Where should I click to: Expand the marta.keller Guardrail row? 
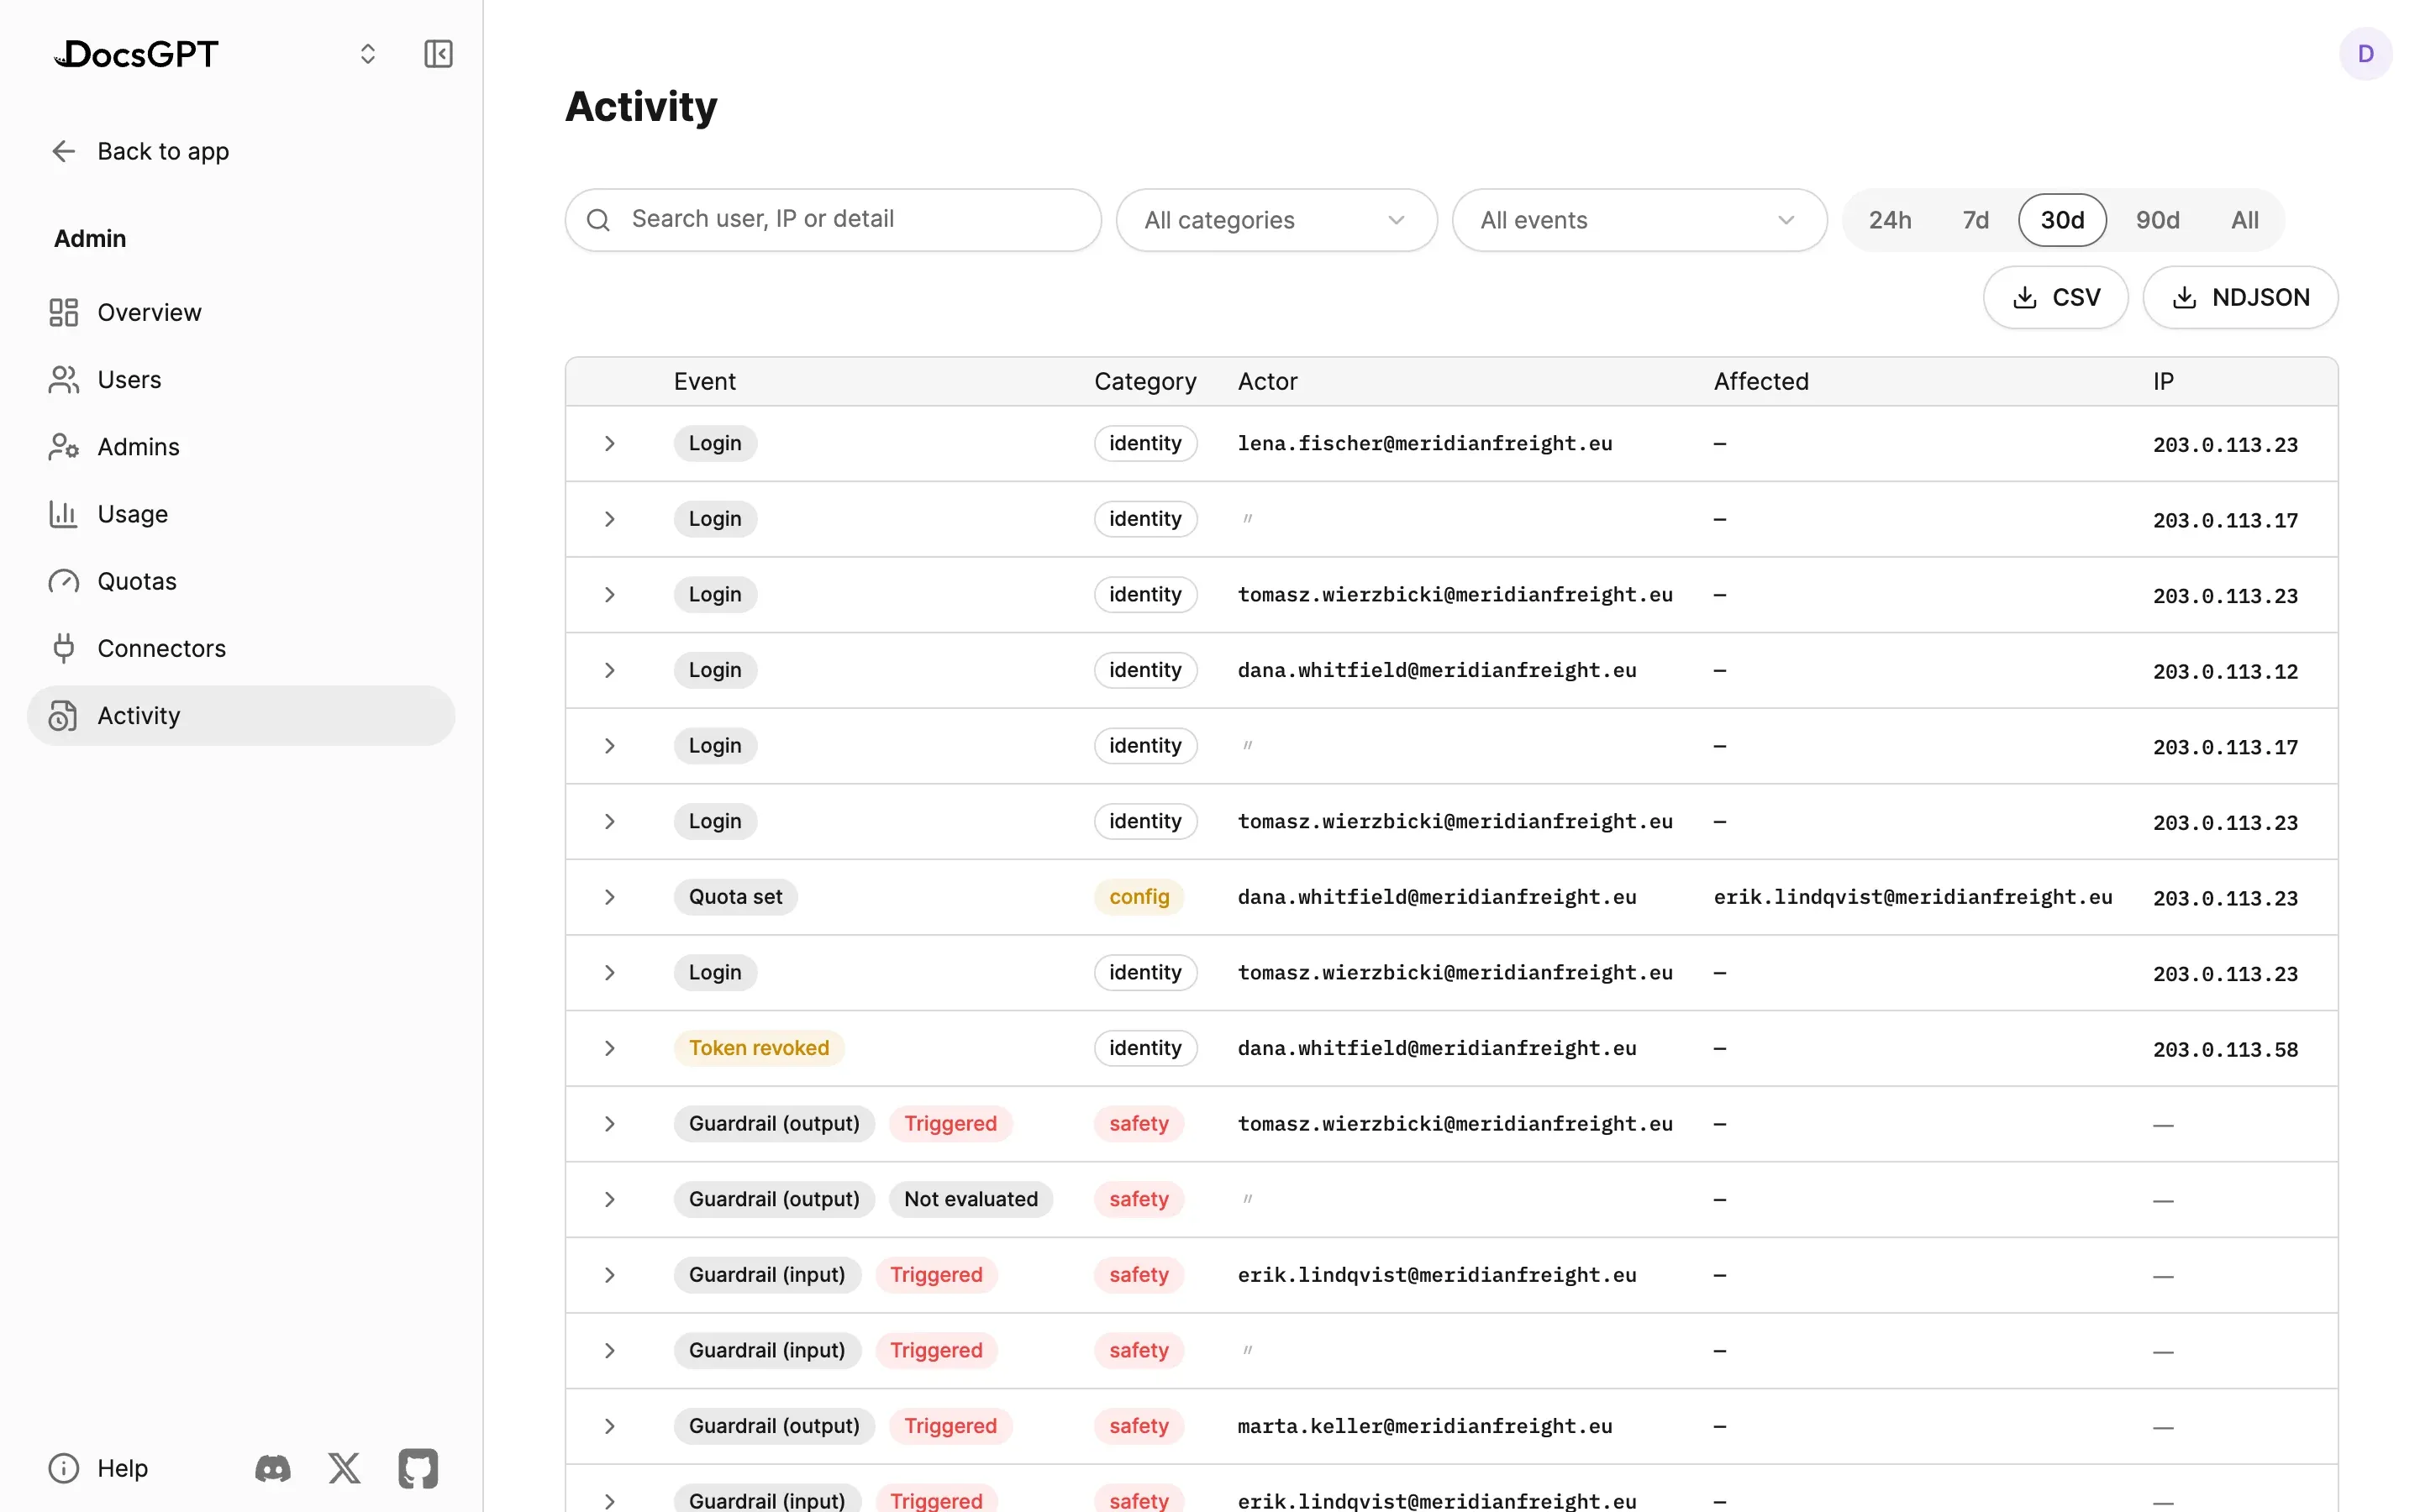coord(609,1426)
